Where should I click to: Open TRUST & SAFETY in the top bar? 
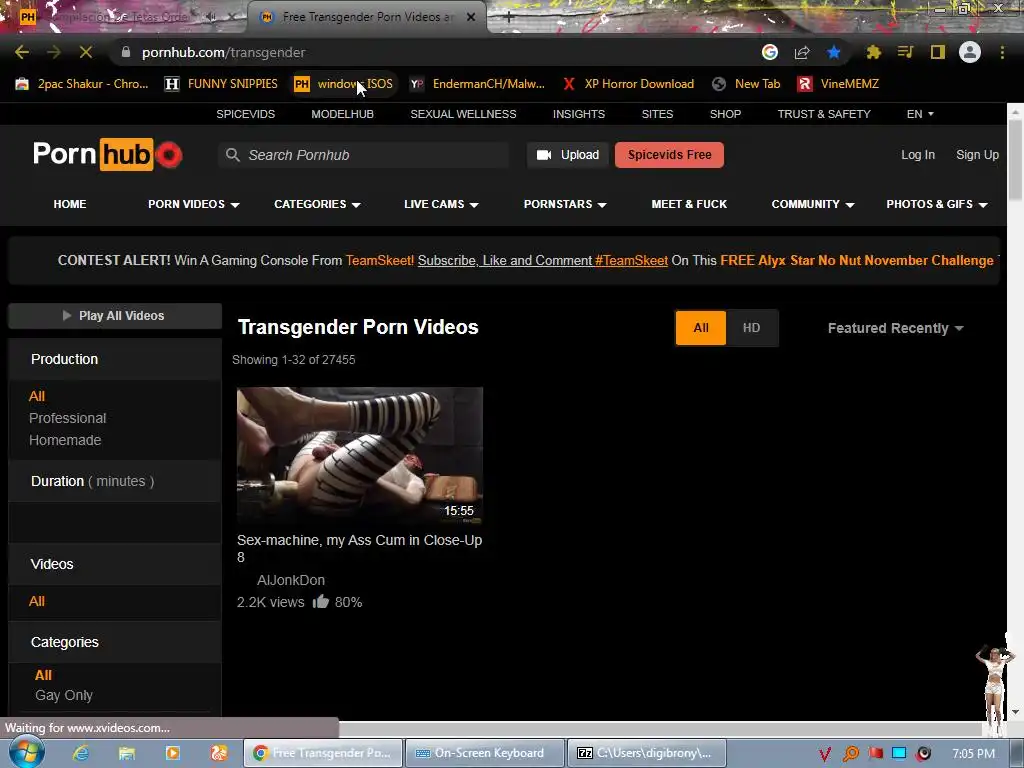click(824, 114)
